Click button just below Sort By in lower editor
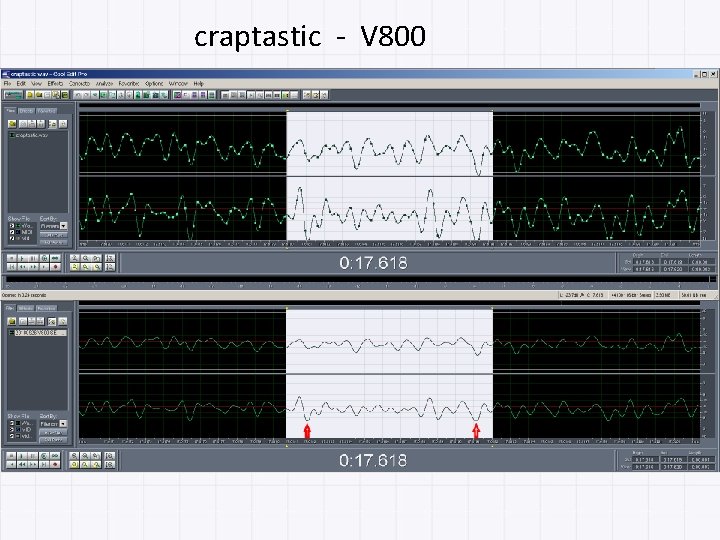The width and height of the screenshot is (720, 540). [53, 432]
